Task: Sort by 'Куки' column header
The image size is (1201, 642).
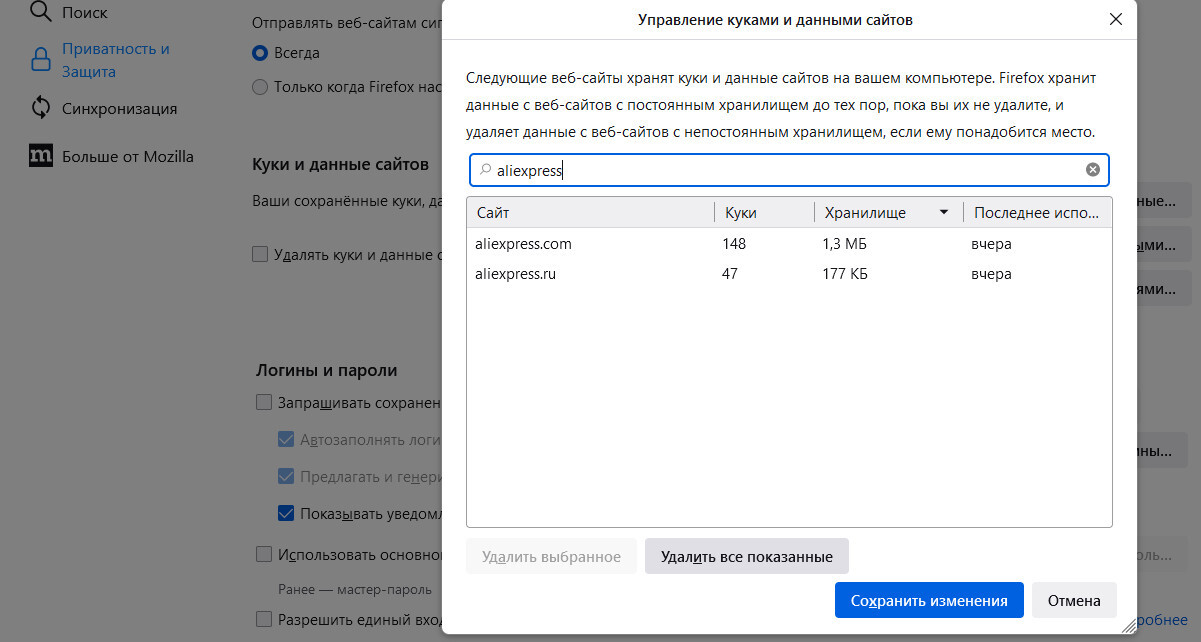Action: click(x=763, y=212)
